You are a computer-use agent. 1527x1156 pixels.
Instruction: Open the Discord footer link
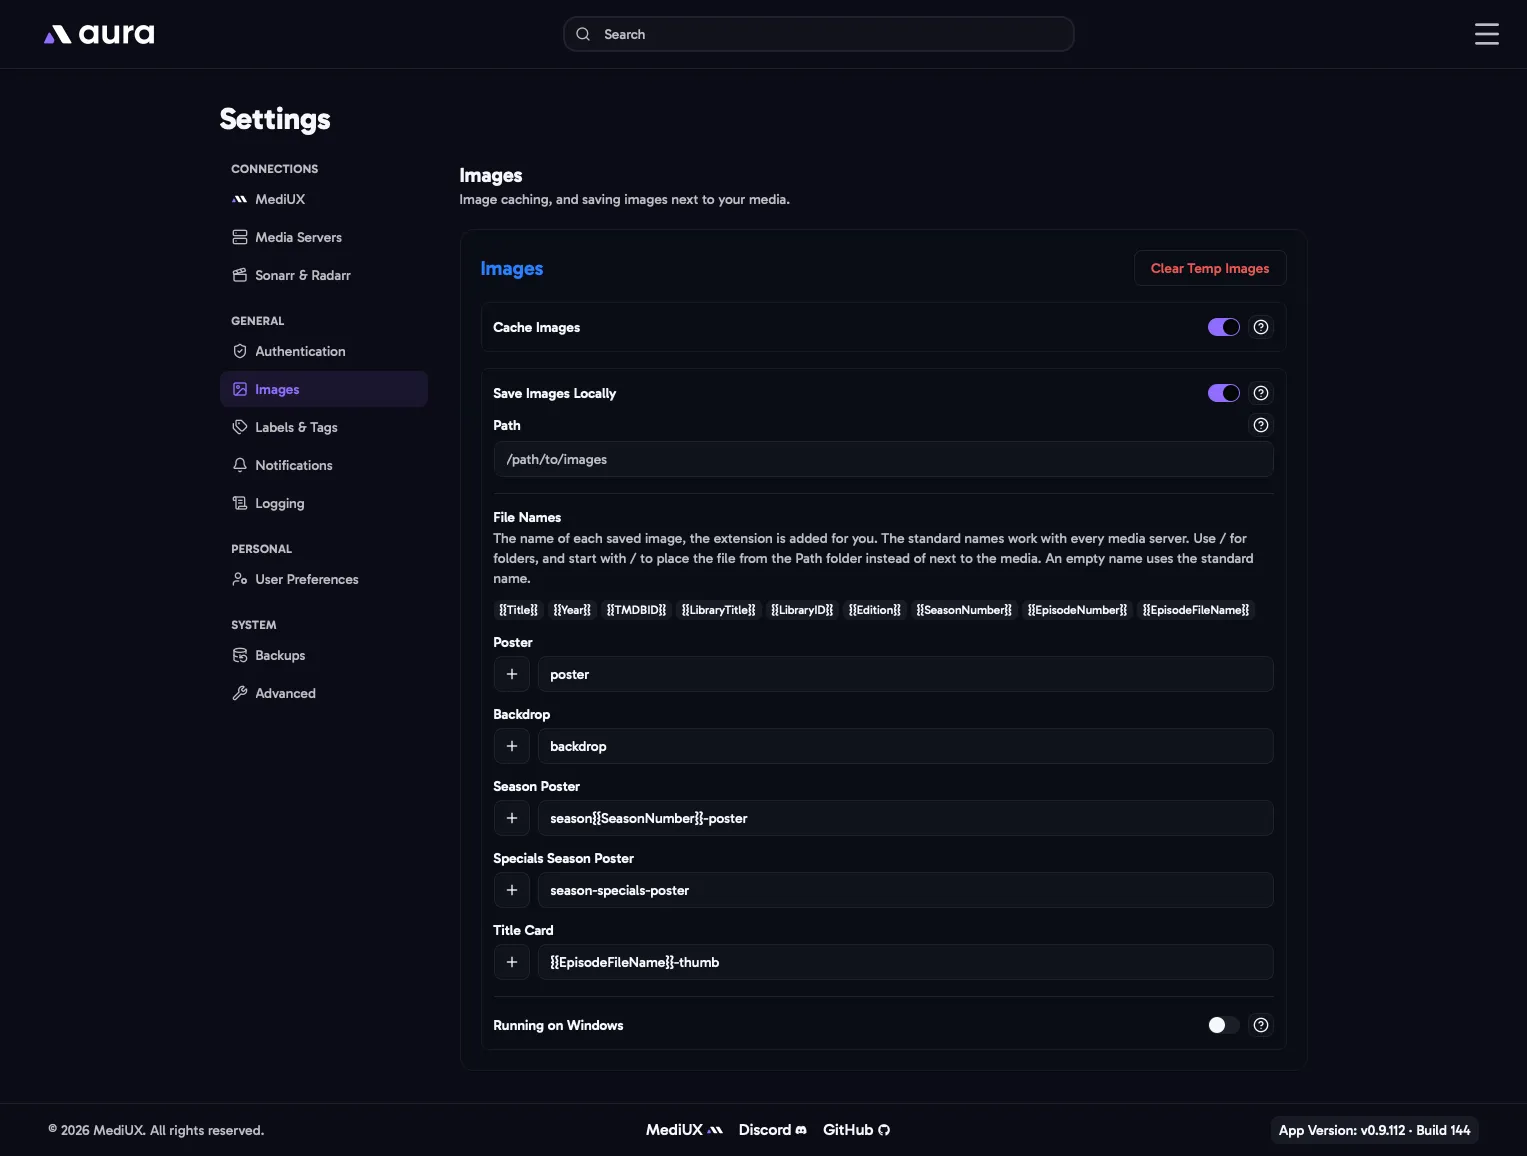pos(772,1130)
